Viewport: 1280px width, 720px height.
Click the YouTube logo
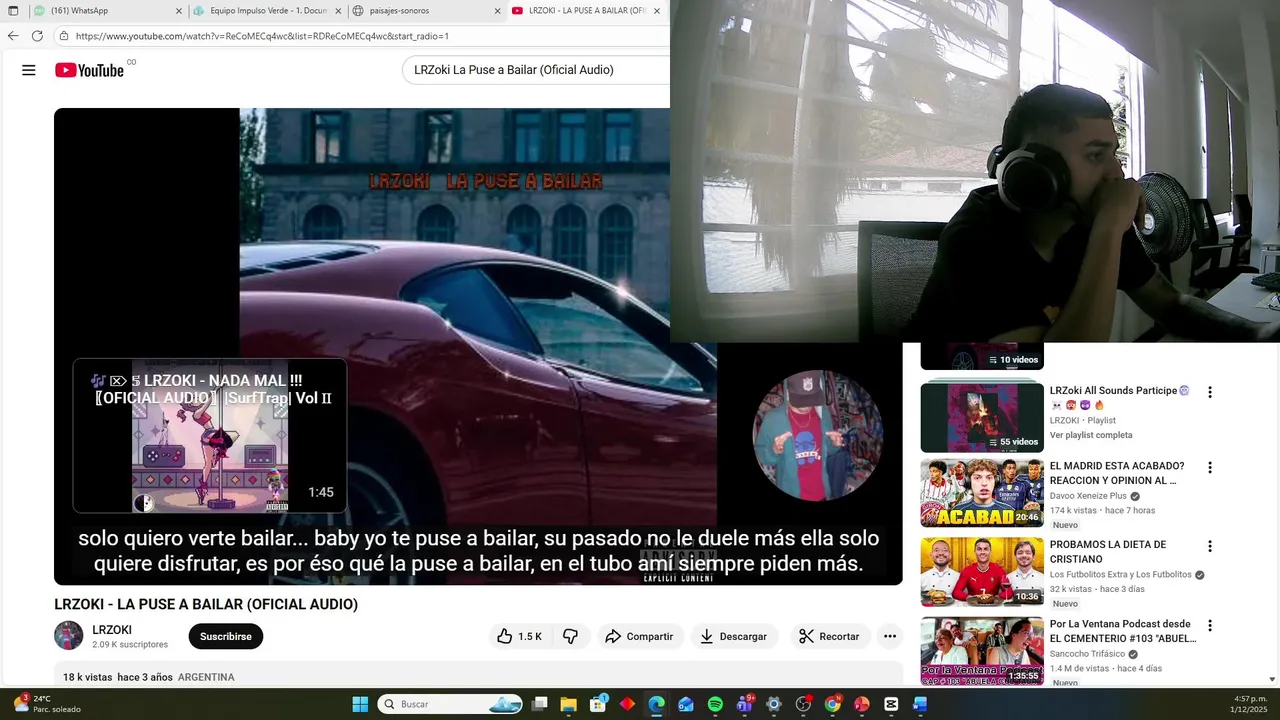(x=90, y=70)
